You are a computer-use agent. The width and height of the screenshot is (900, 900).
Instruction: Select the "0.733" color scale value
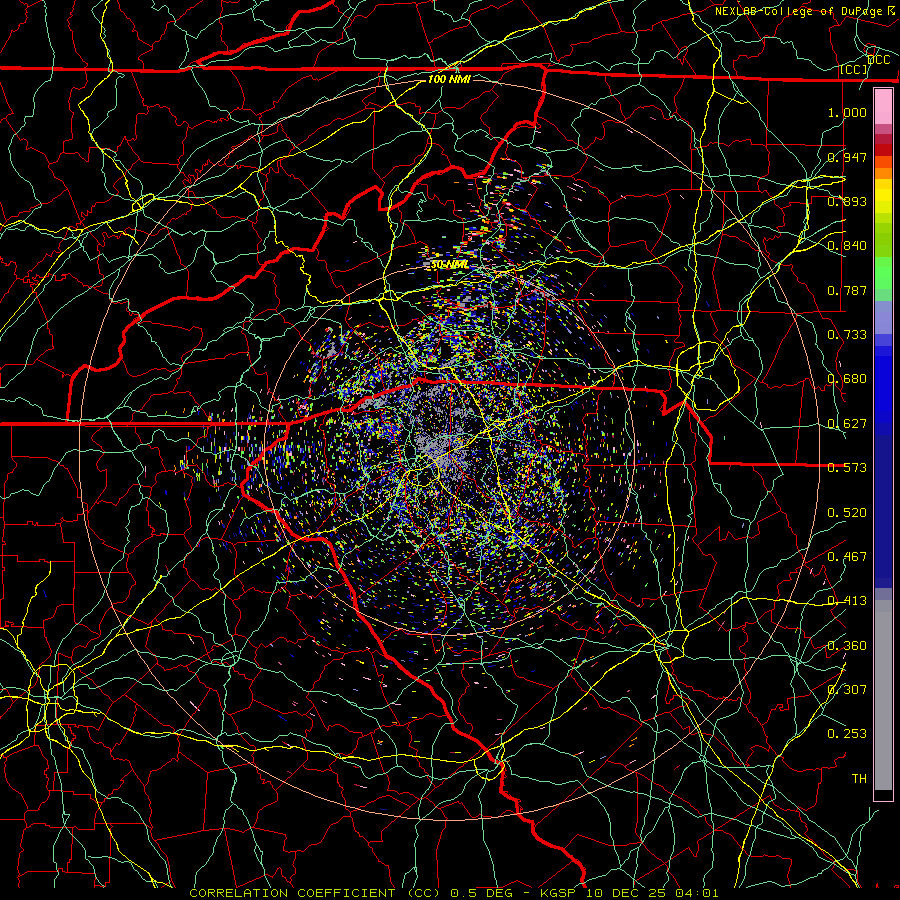847,335
